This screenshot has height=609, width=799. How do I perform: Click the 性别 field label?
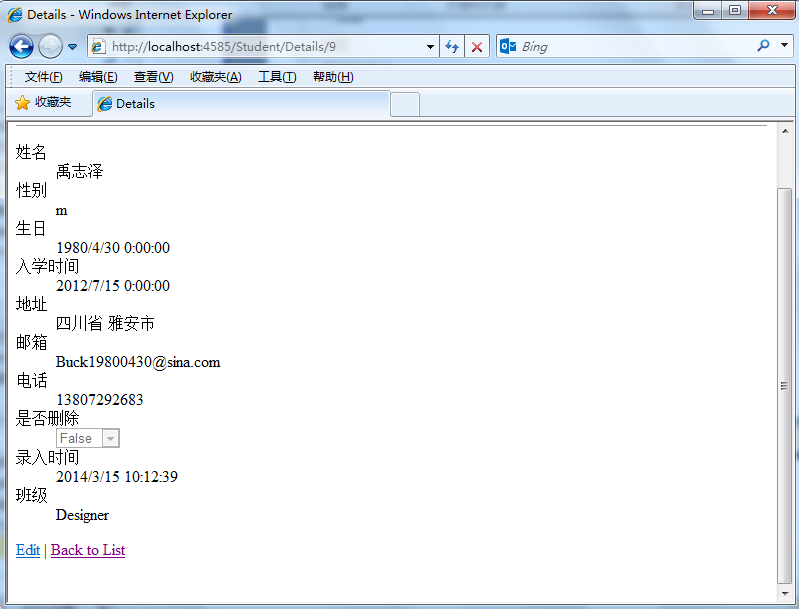pyautogui.click(x=31, y=190)
